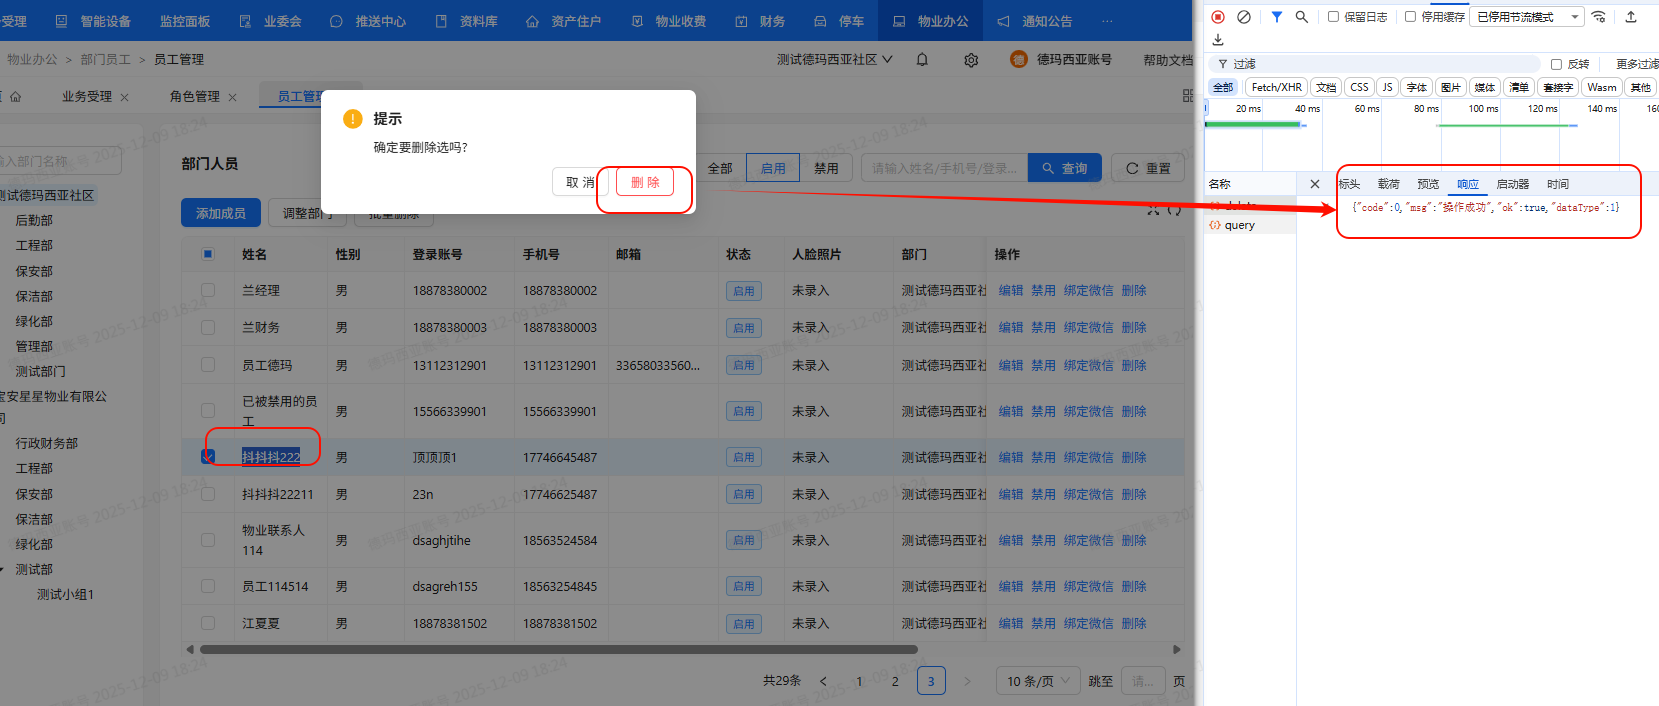
Task: Close the request details panel
Action: [1315, 184]
